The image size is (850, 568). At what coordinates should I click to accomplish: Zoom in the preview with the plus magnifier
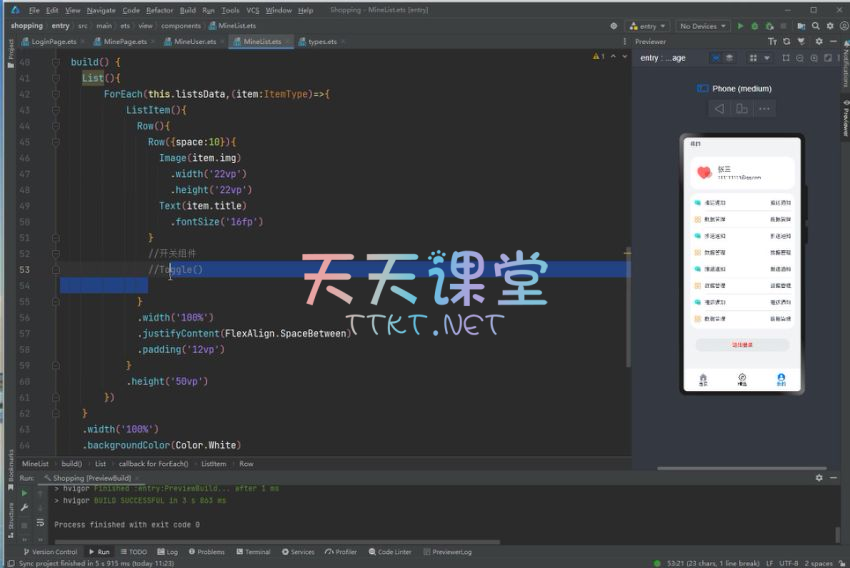pos(813,58)
